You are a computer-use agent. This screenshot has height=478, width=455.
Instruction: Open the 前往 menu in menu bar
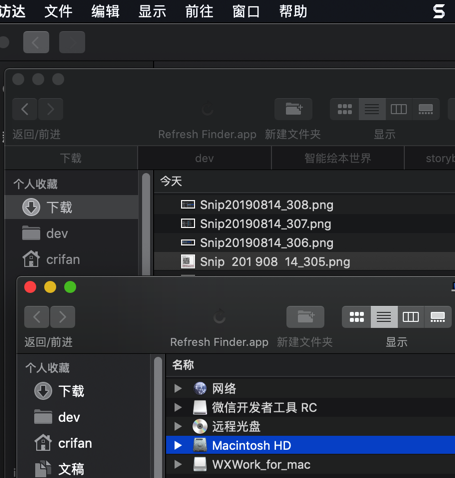199,11
